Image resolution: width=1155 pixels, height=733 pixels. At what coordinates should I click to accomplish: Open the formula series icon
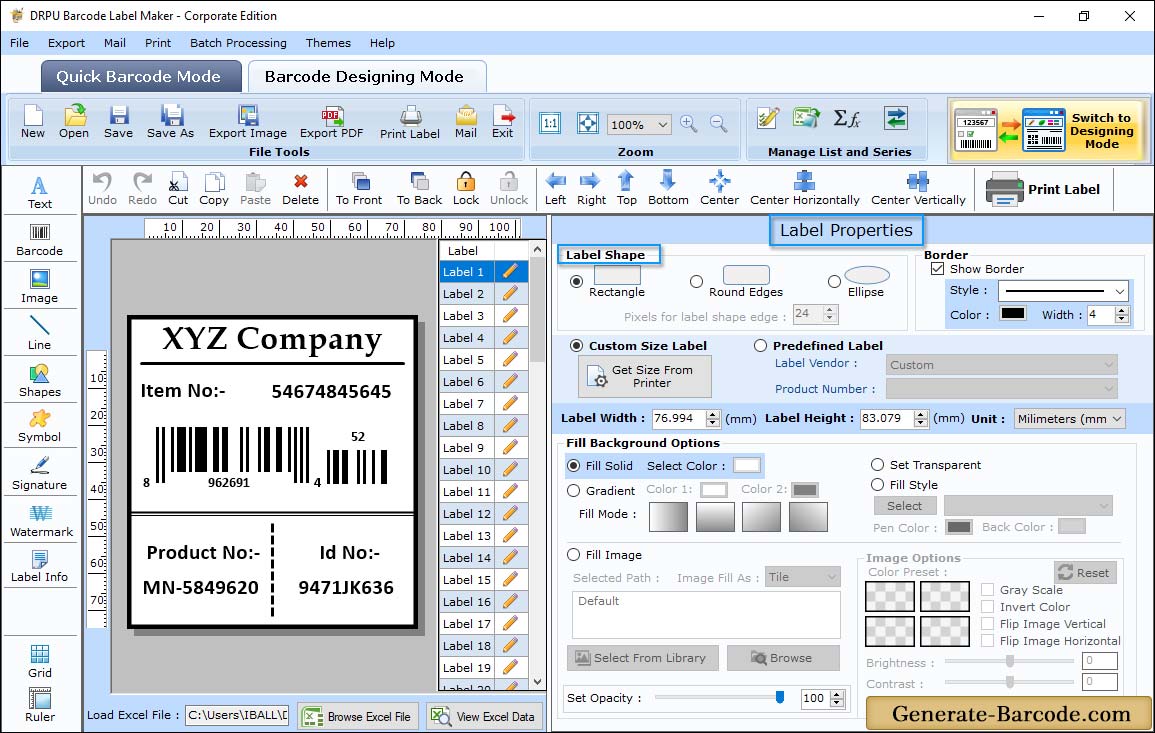[x=846, y=118]
